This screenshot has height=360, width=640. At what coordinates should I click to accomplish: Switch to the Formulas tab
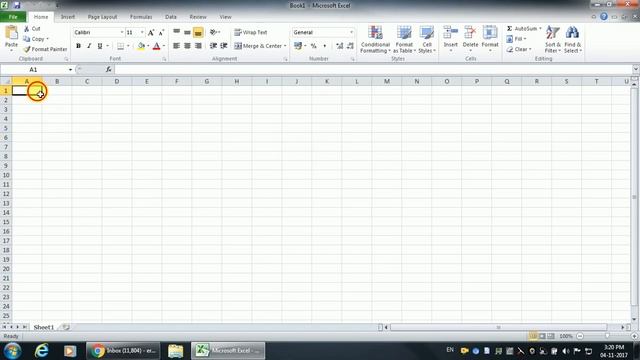coord(141,17)
